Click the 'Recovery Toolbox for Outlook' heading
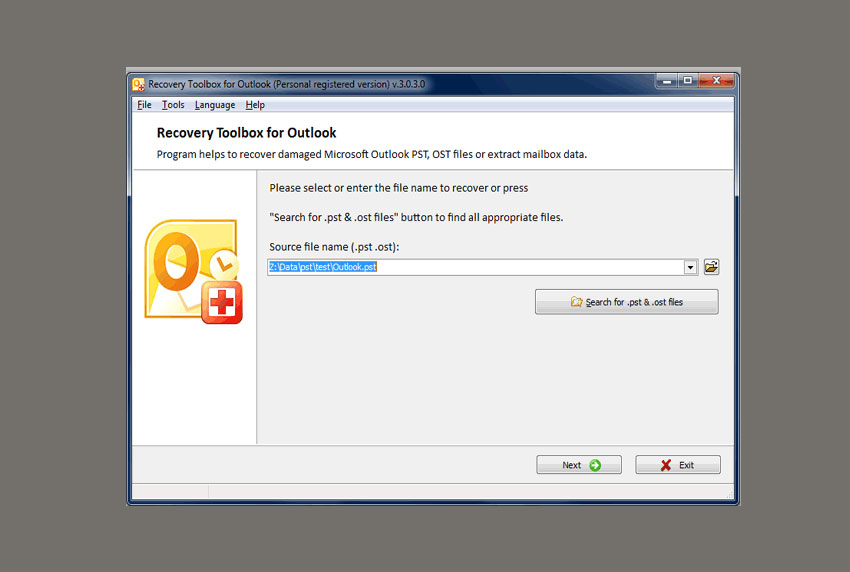Image resolution: width=850 pixels, height=572 pixels. pyautogui.click(x=246, y=133)
